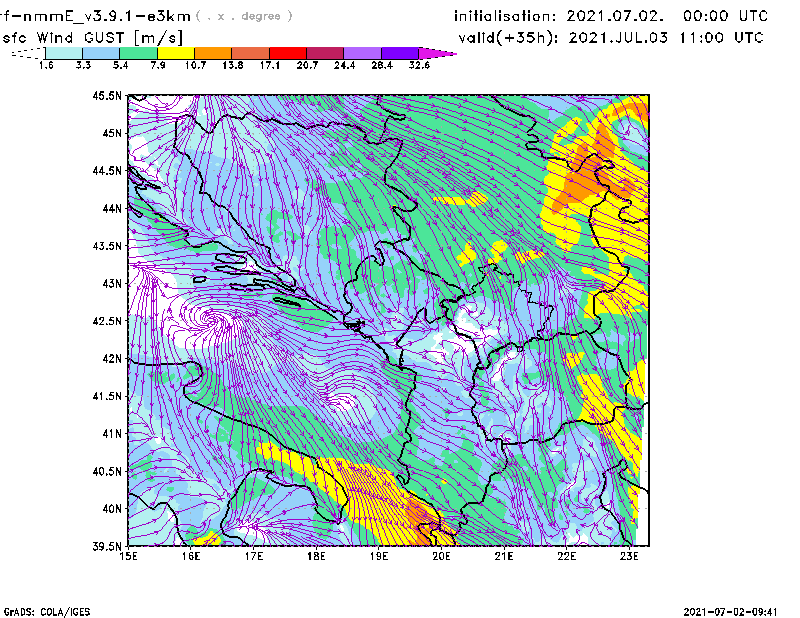The image size is (800, 618).
Task: Click the 15E longitude label
Action: coord(128,556)
